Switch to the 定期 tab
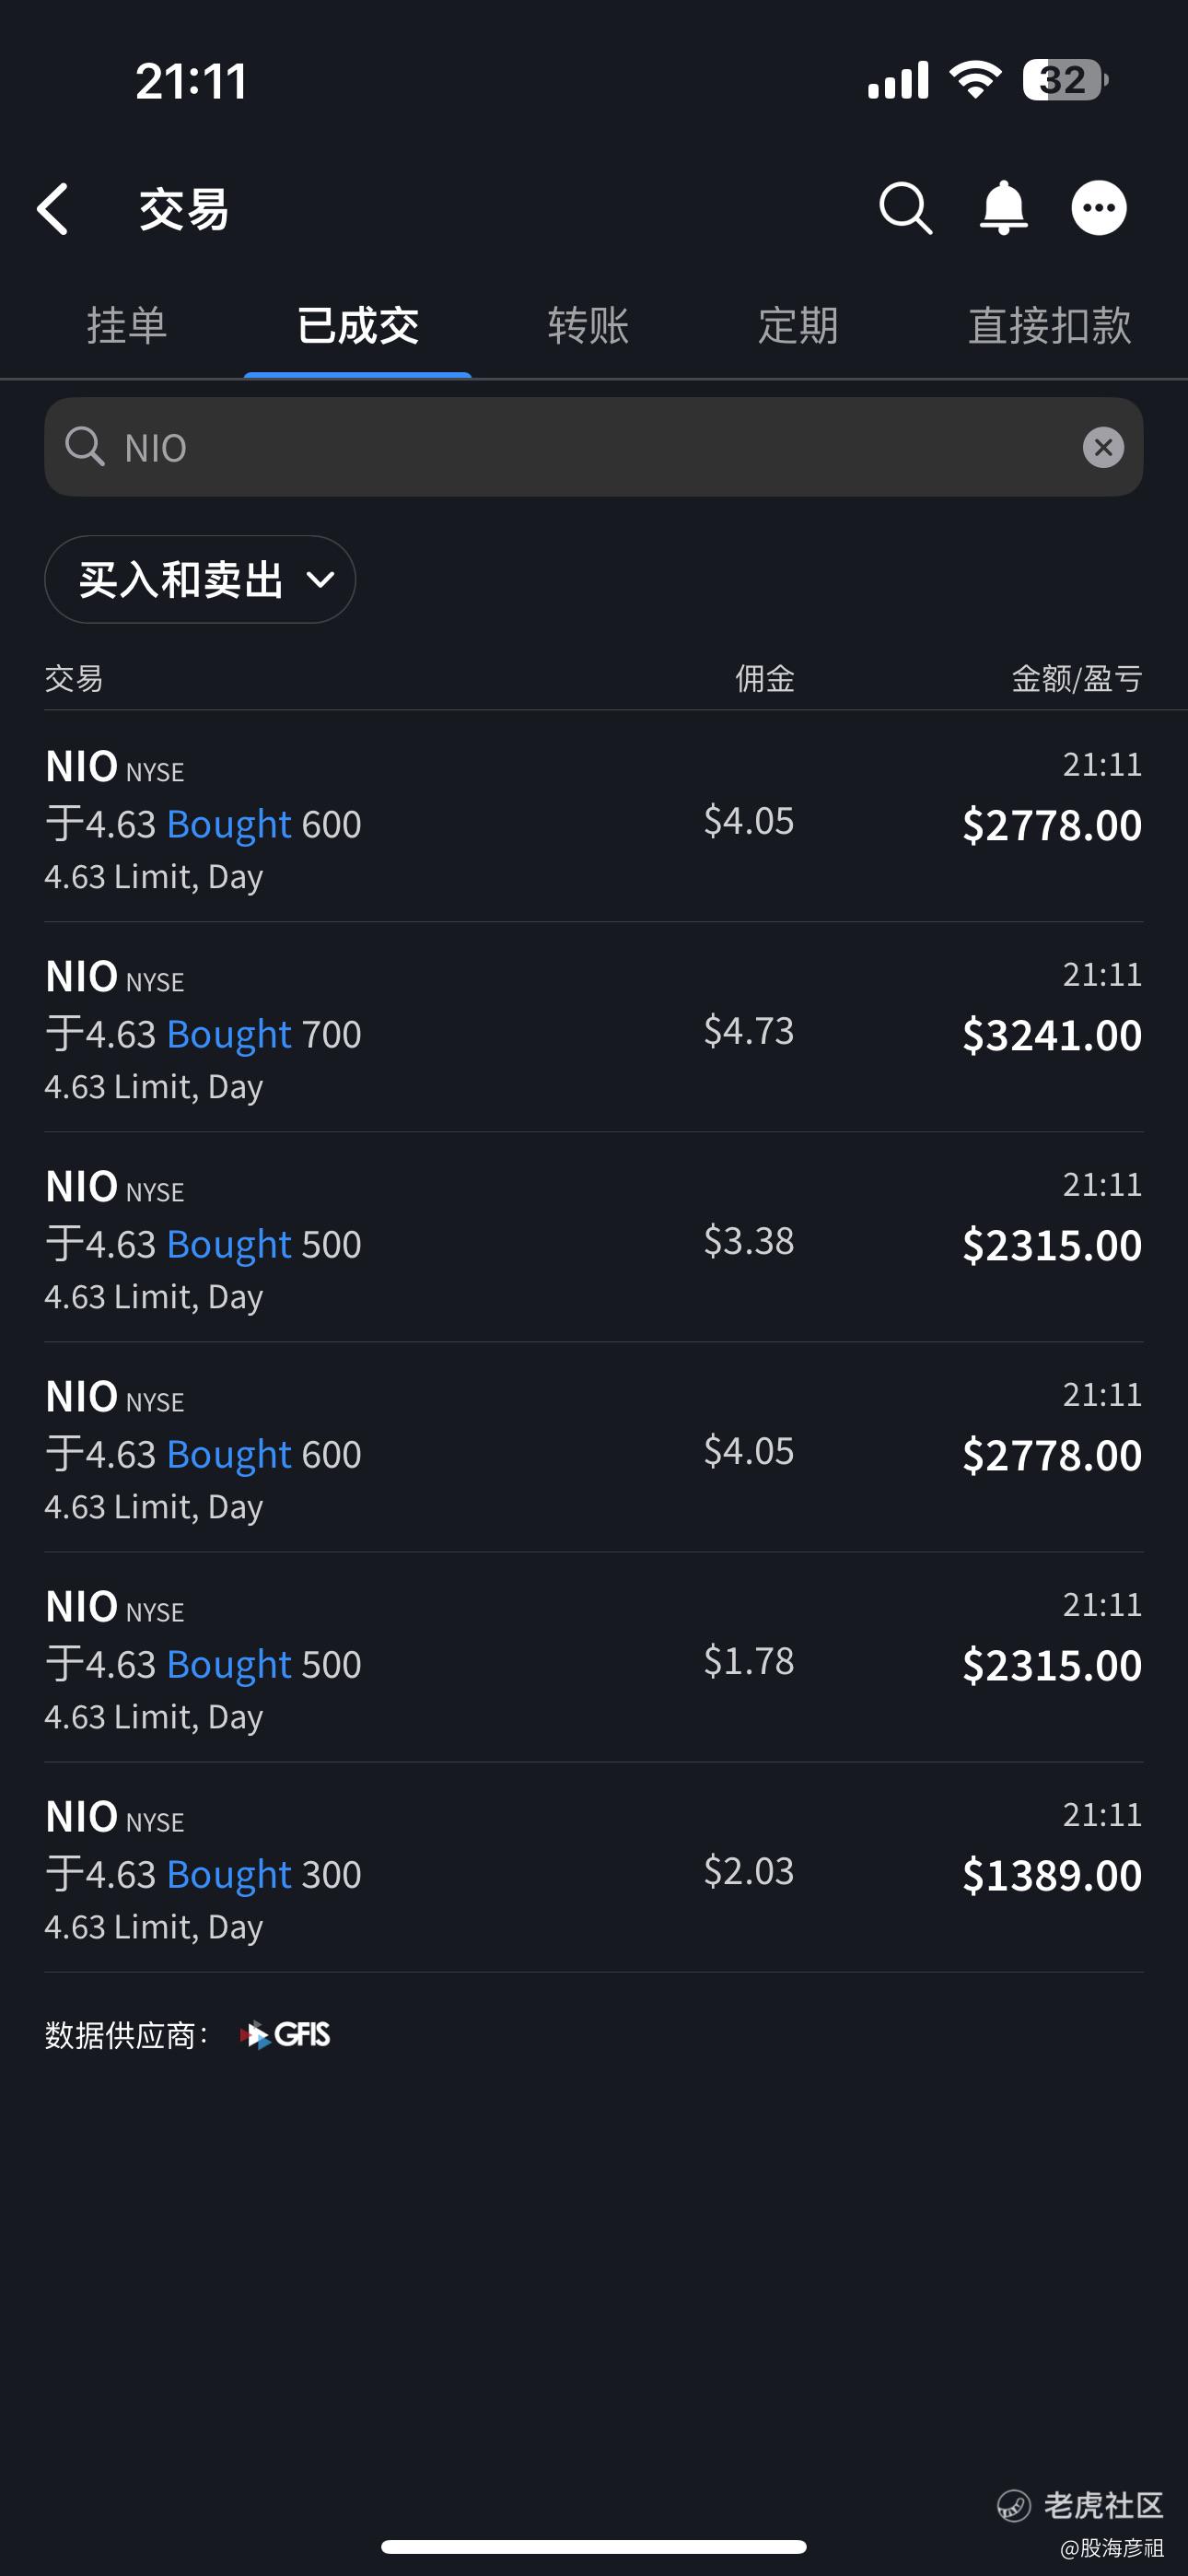This screenshot has width=1188, height=2576. point(798,326)
